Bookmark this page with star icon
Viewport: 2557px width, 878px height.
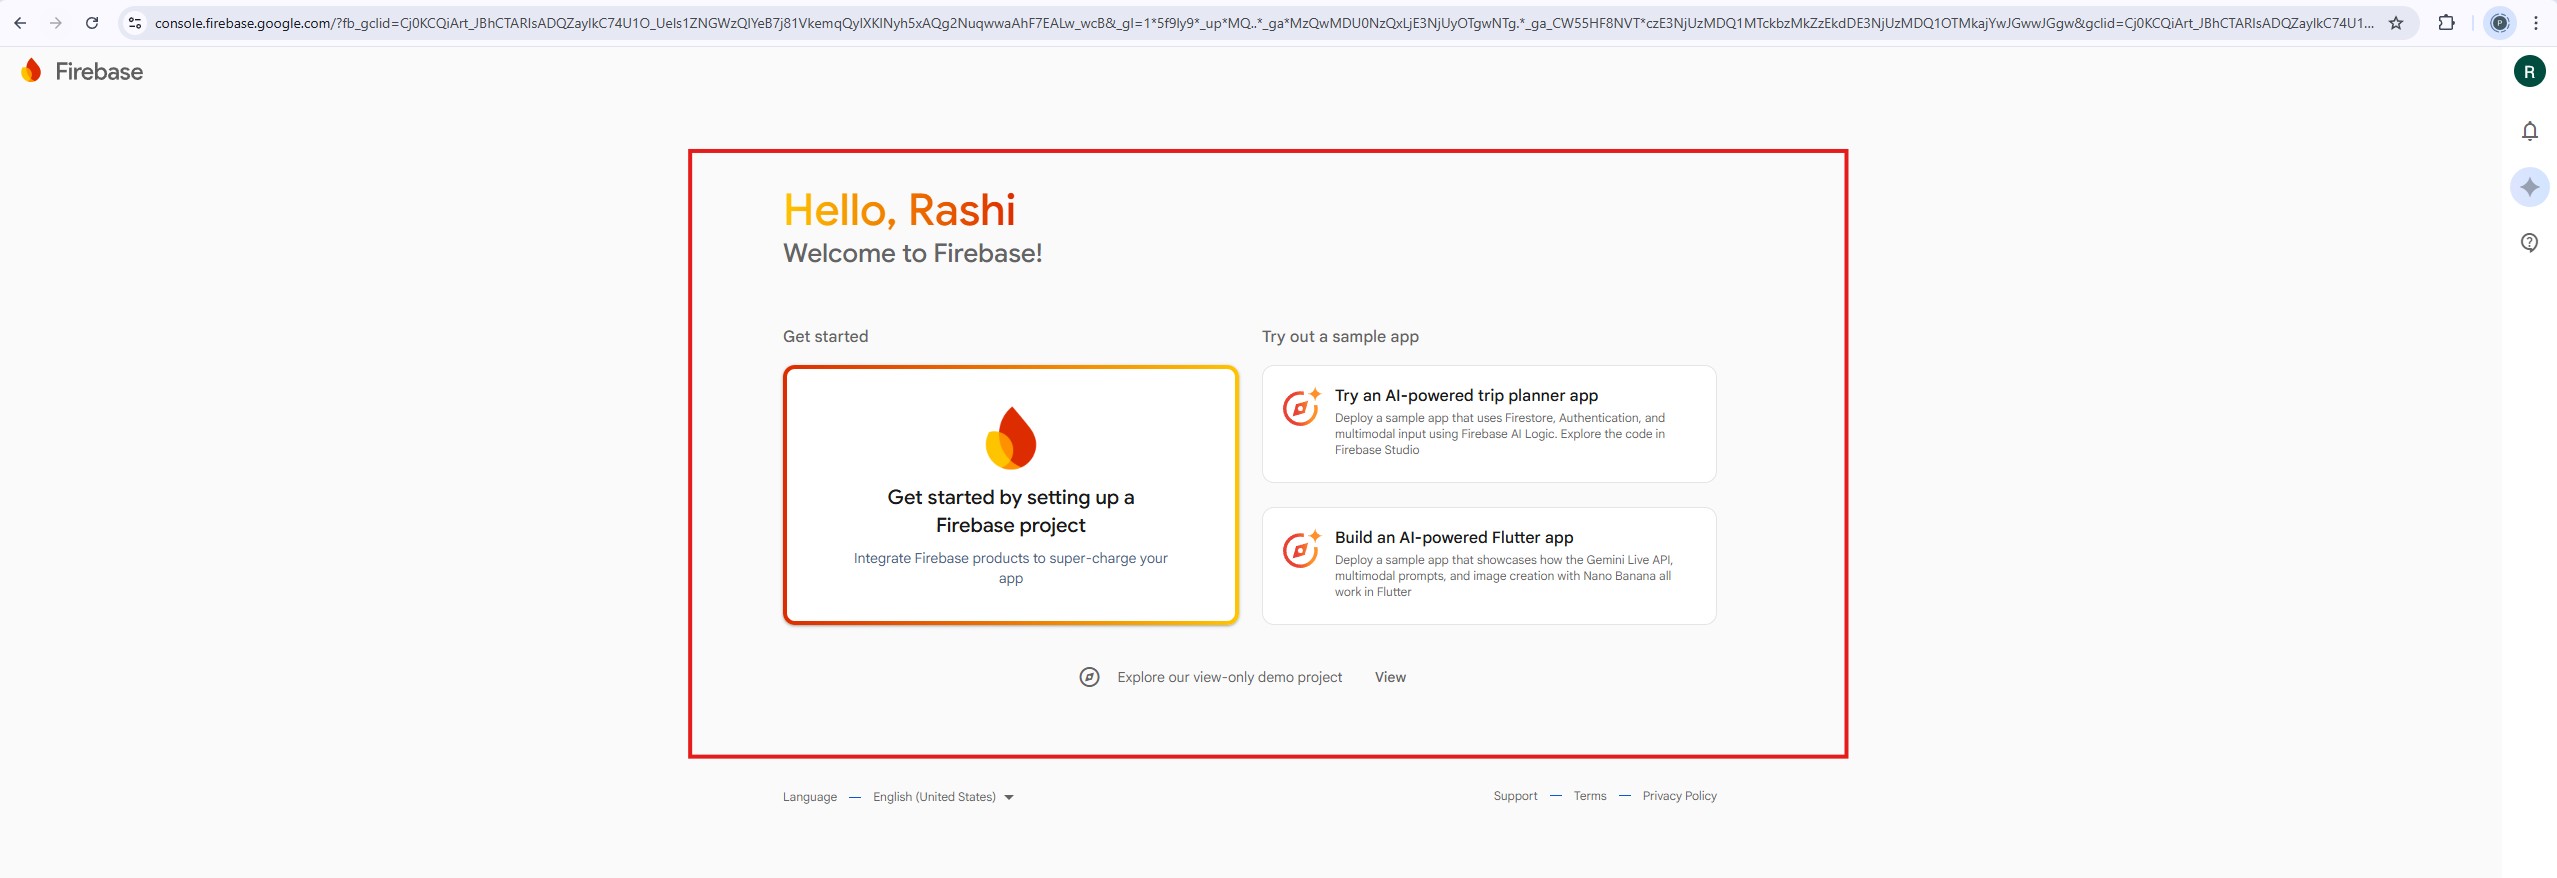(x=2396, y=23)
